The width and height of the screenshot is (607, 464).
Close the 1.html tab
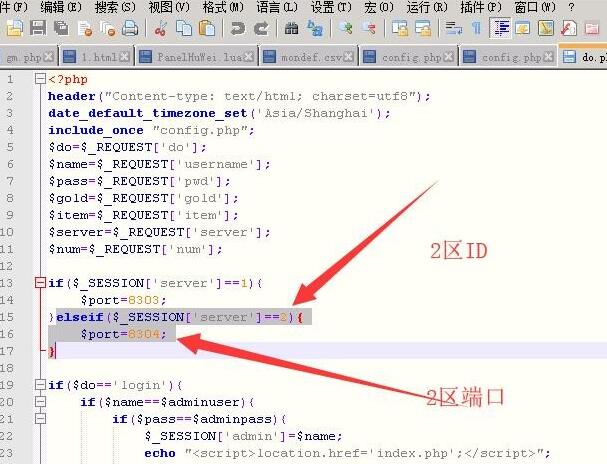pos(124,58)
